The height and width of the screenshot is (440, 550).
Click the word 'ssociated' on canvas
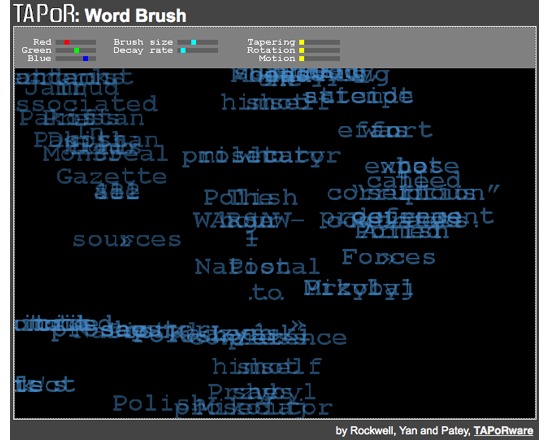[87, 104]
